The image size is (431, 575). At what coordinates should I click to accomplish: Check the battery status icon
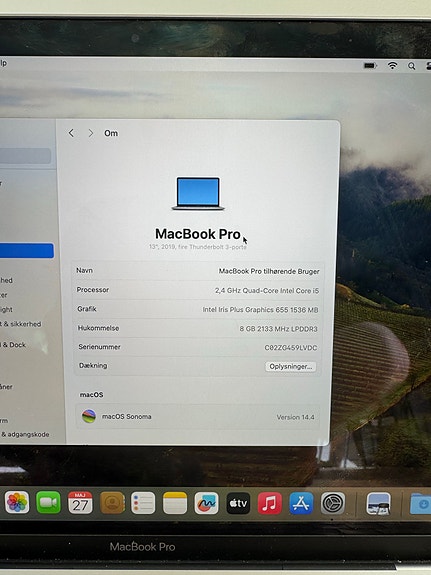pyautogui.click(x=370, y=66)
